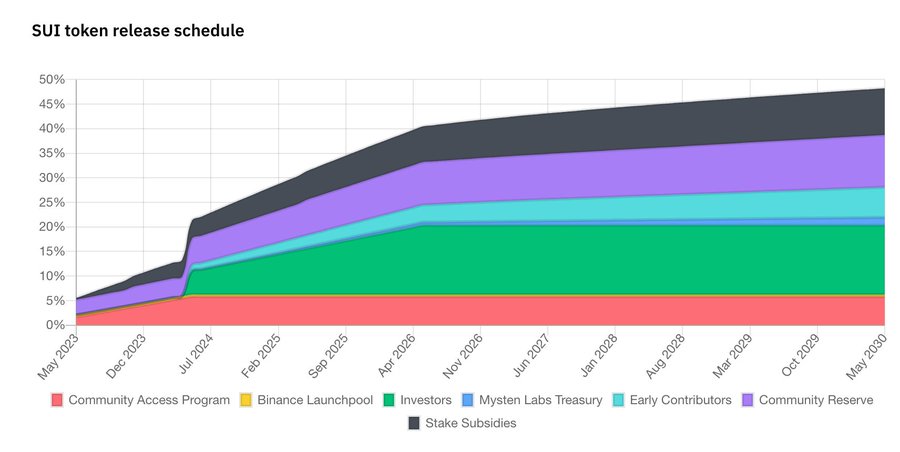This screenshot has height=452, width=900.
Task: Click the yellow Binance Launchpool legend swatch
Action: coord(246,400)
